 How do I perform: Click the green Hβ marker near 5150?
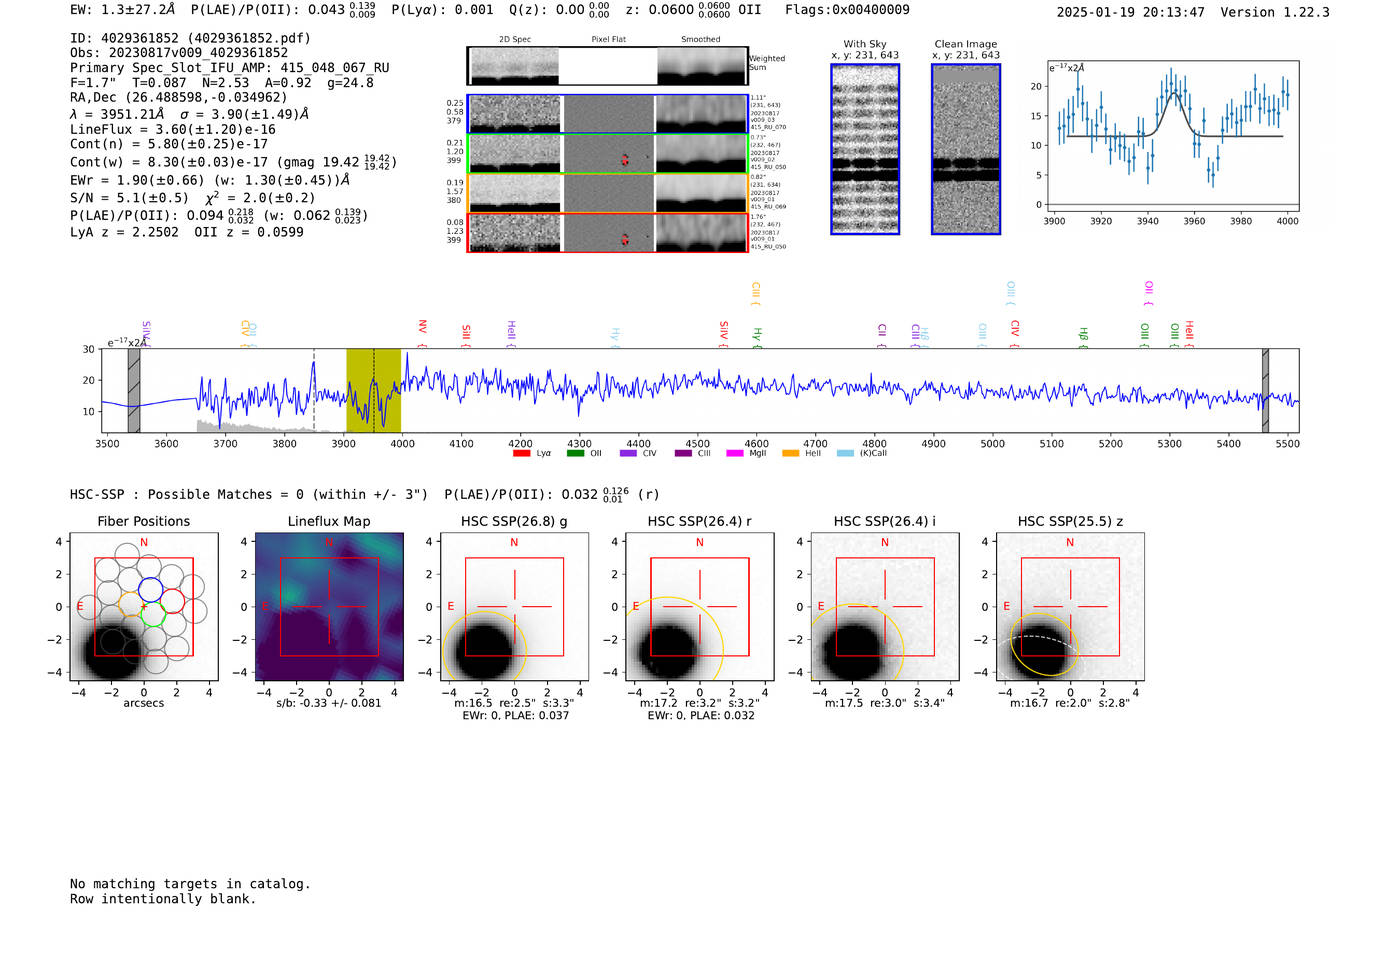click(x=1083, y=336)
